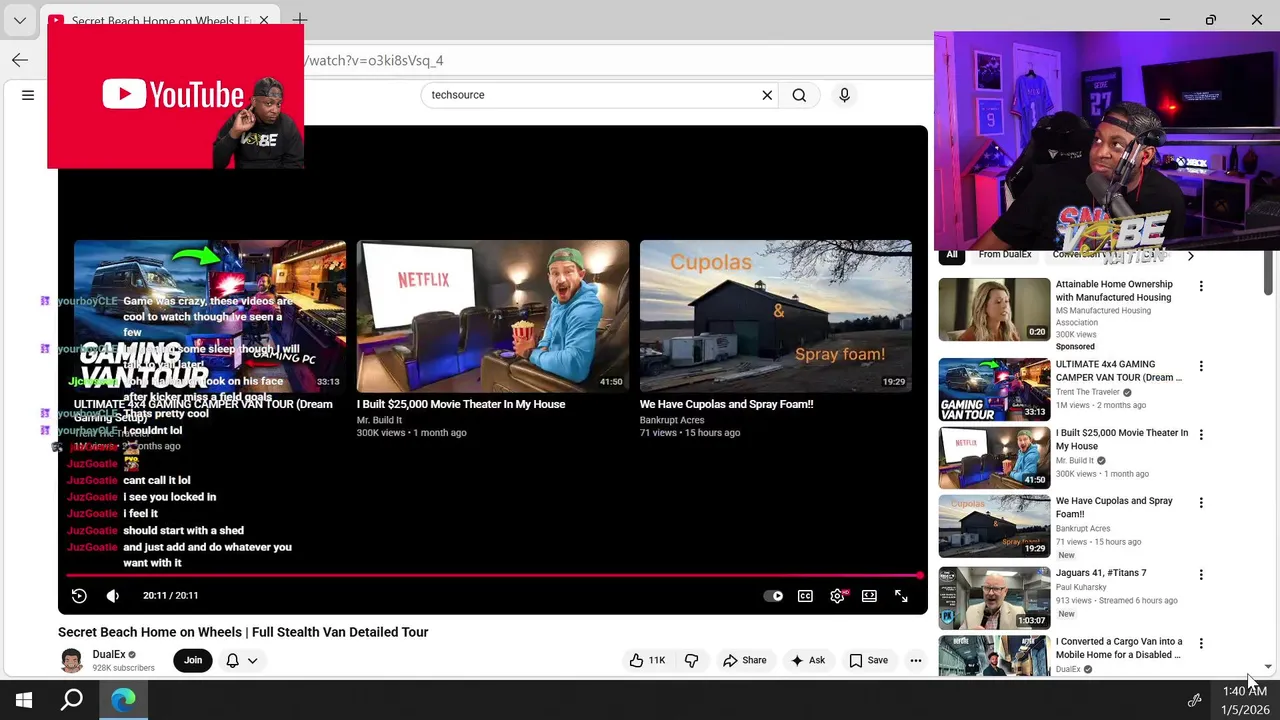Open options for Cupolas sidebar video
This screenshot has height=720, width=1280.
click(1201, 503)
